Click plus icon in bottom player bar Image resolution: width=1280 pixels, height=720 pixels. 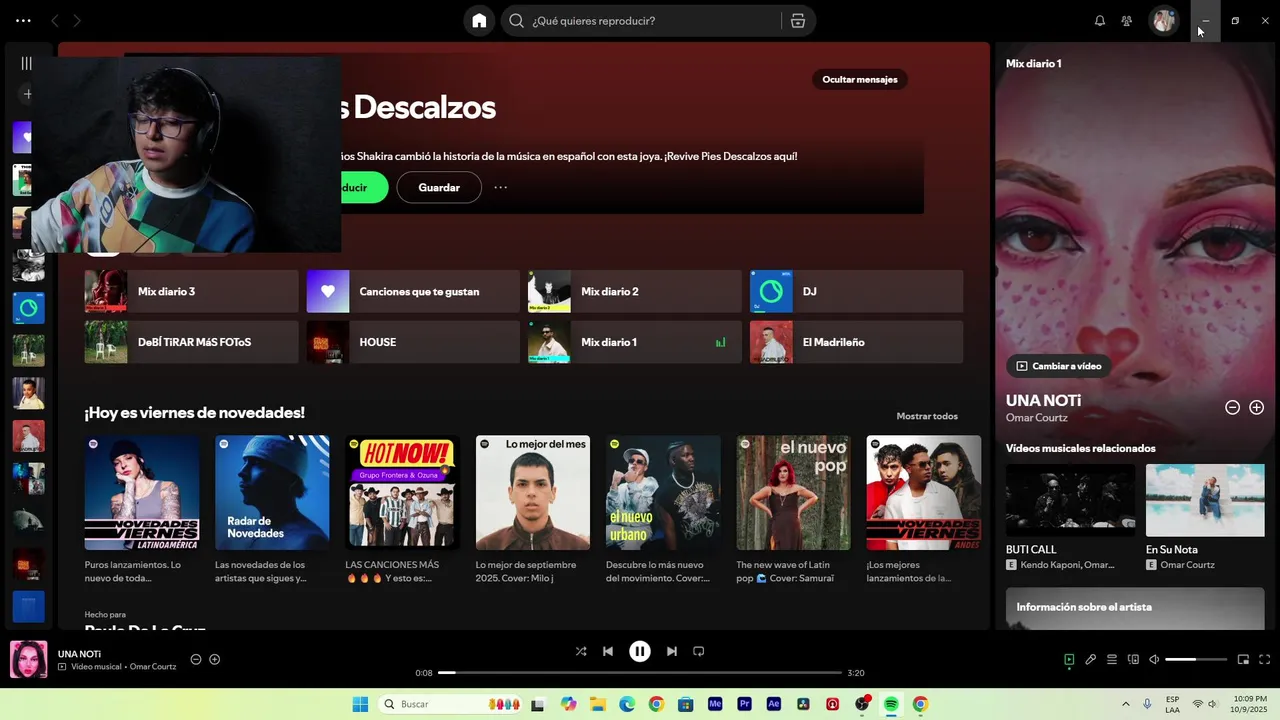click(214, 659)
